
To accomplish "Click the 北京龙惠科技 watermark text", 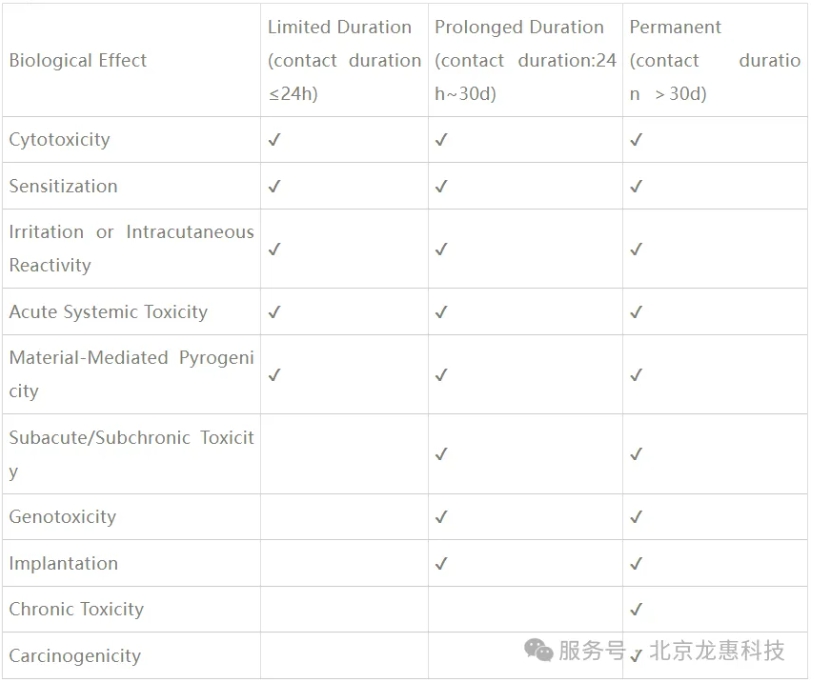I will coord(717,651).
